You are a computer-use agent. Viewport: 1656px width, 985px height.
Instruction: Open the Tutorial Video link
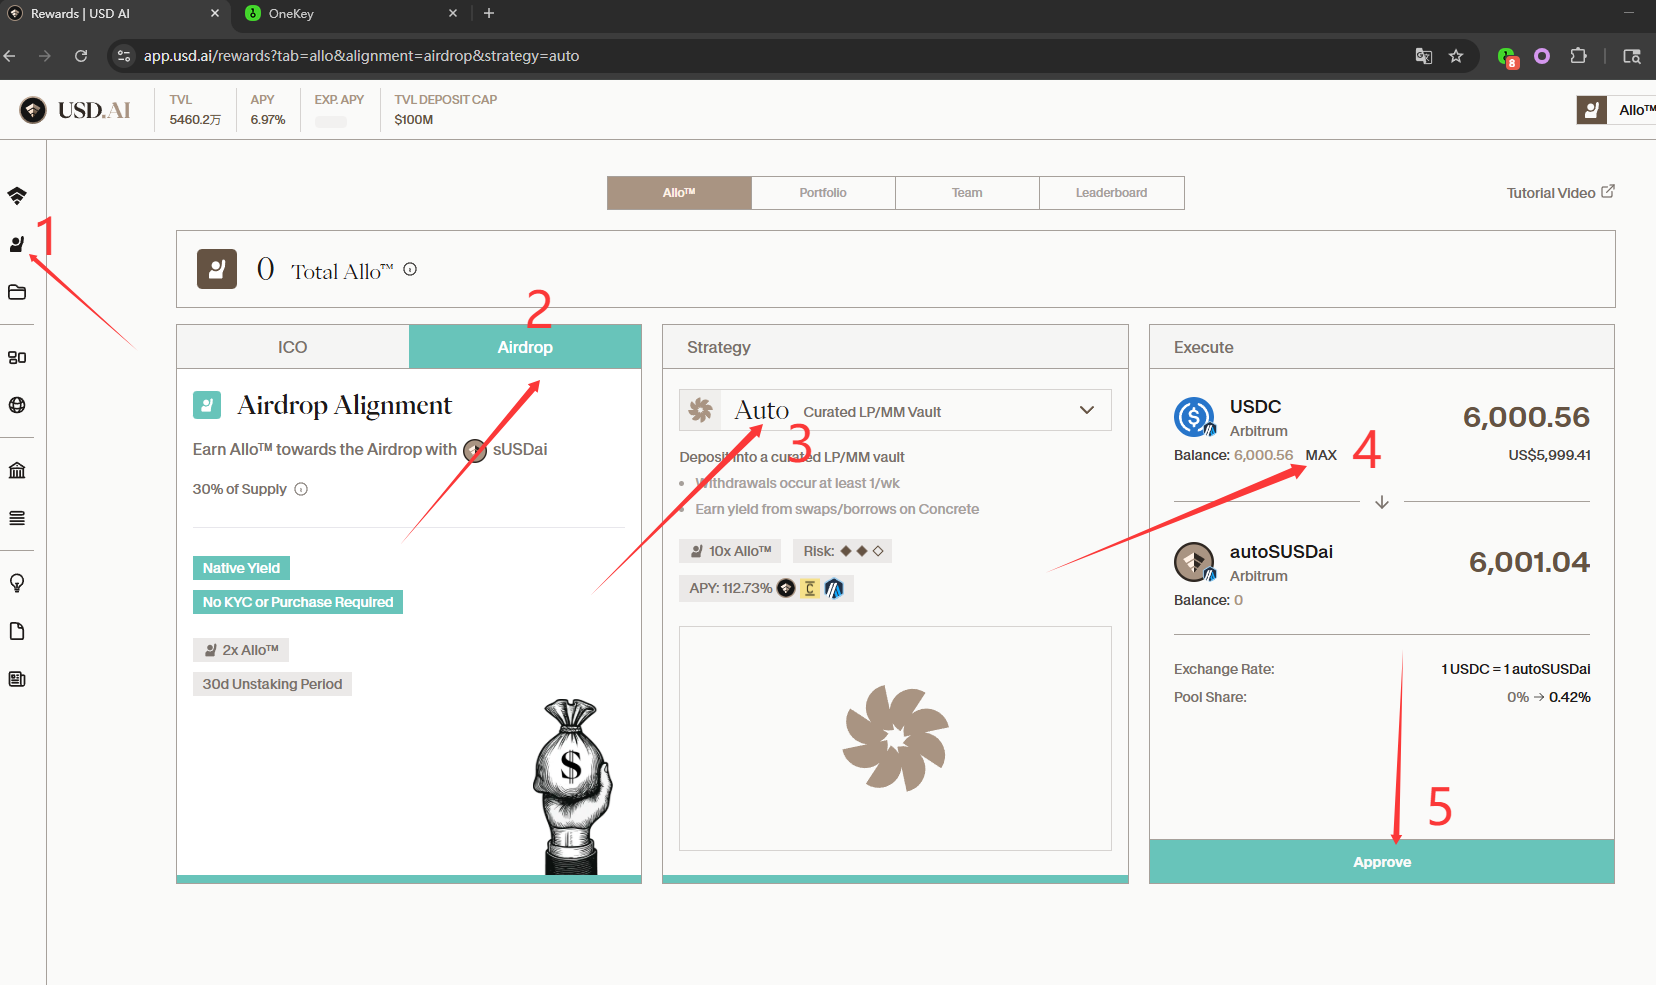1560,193
